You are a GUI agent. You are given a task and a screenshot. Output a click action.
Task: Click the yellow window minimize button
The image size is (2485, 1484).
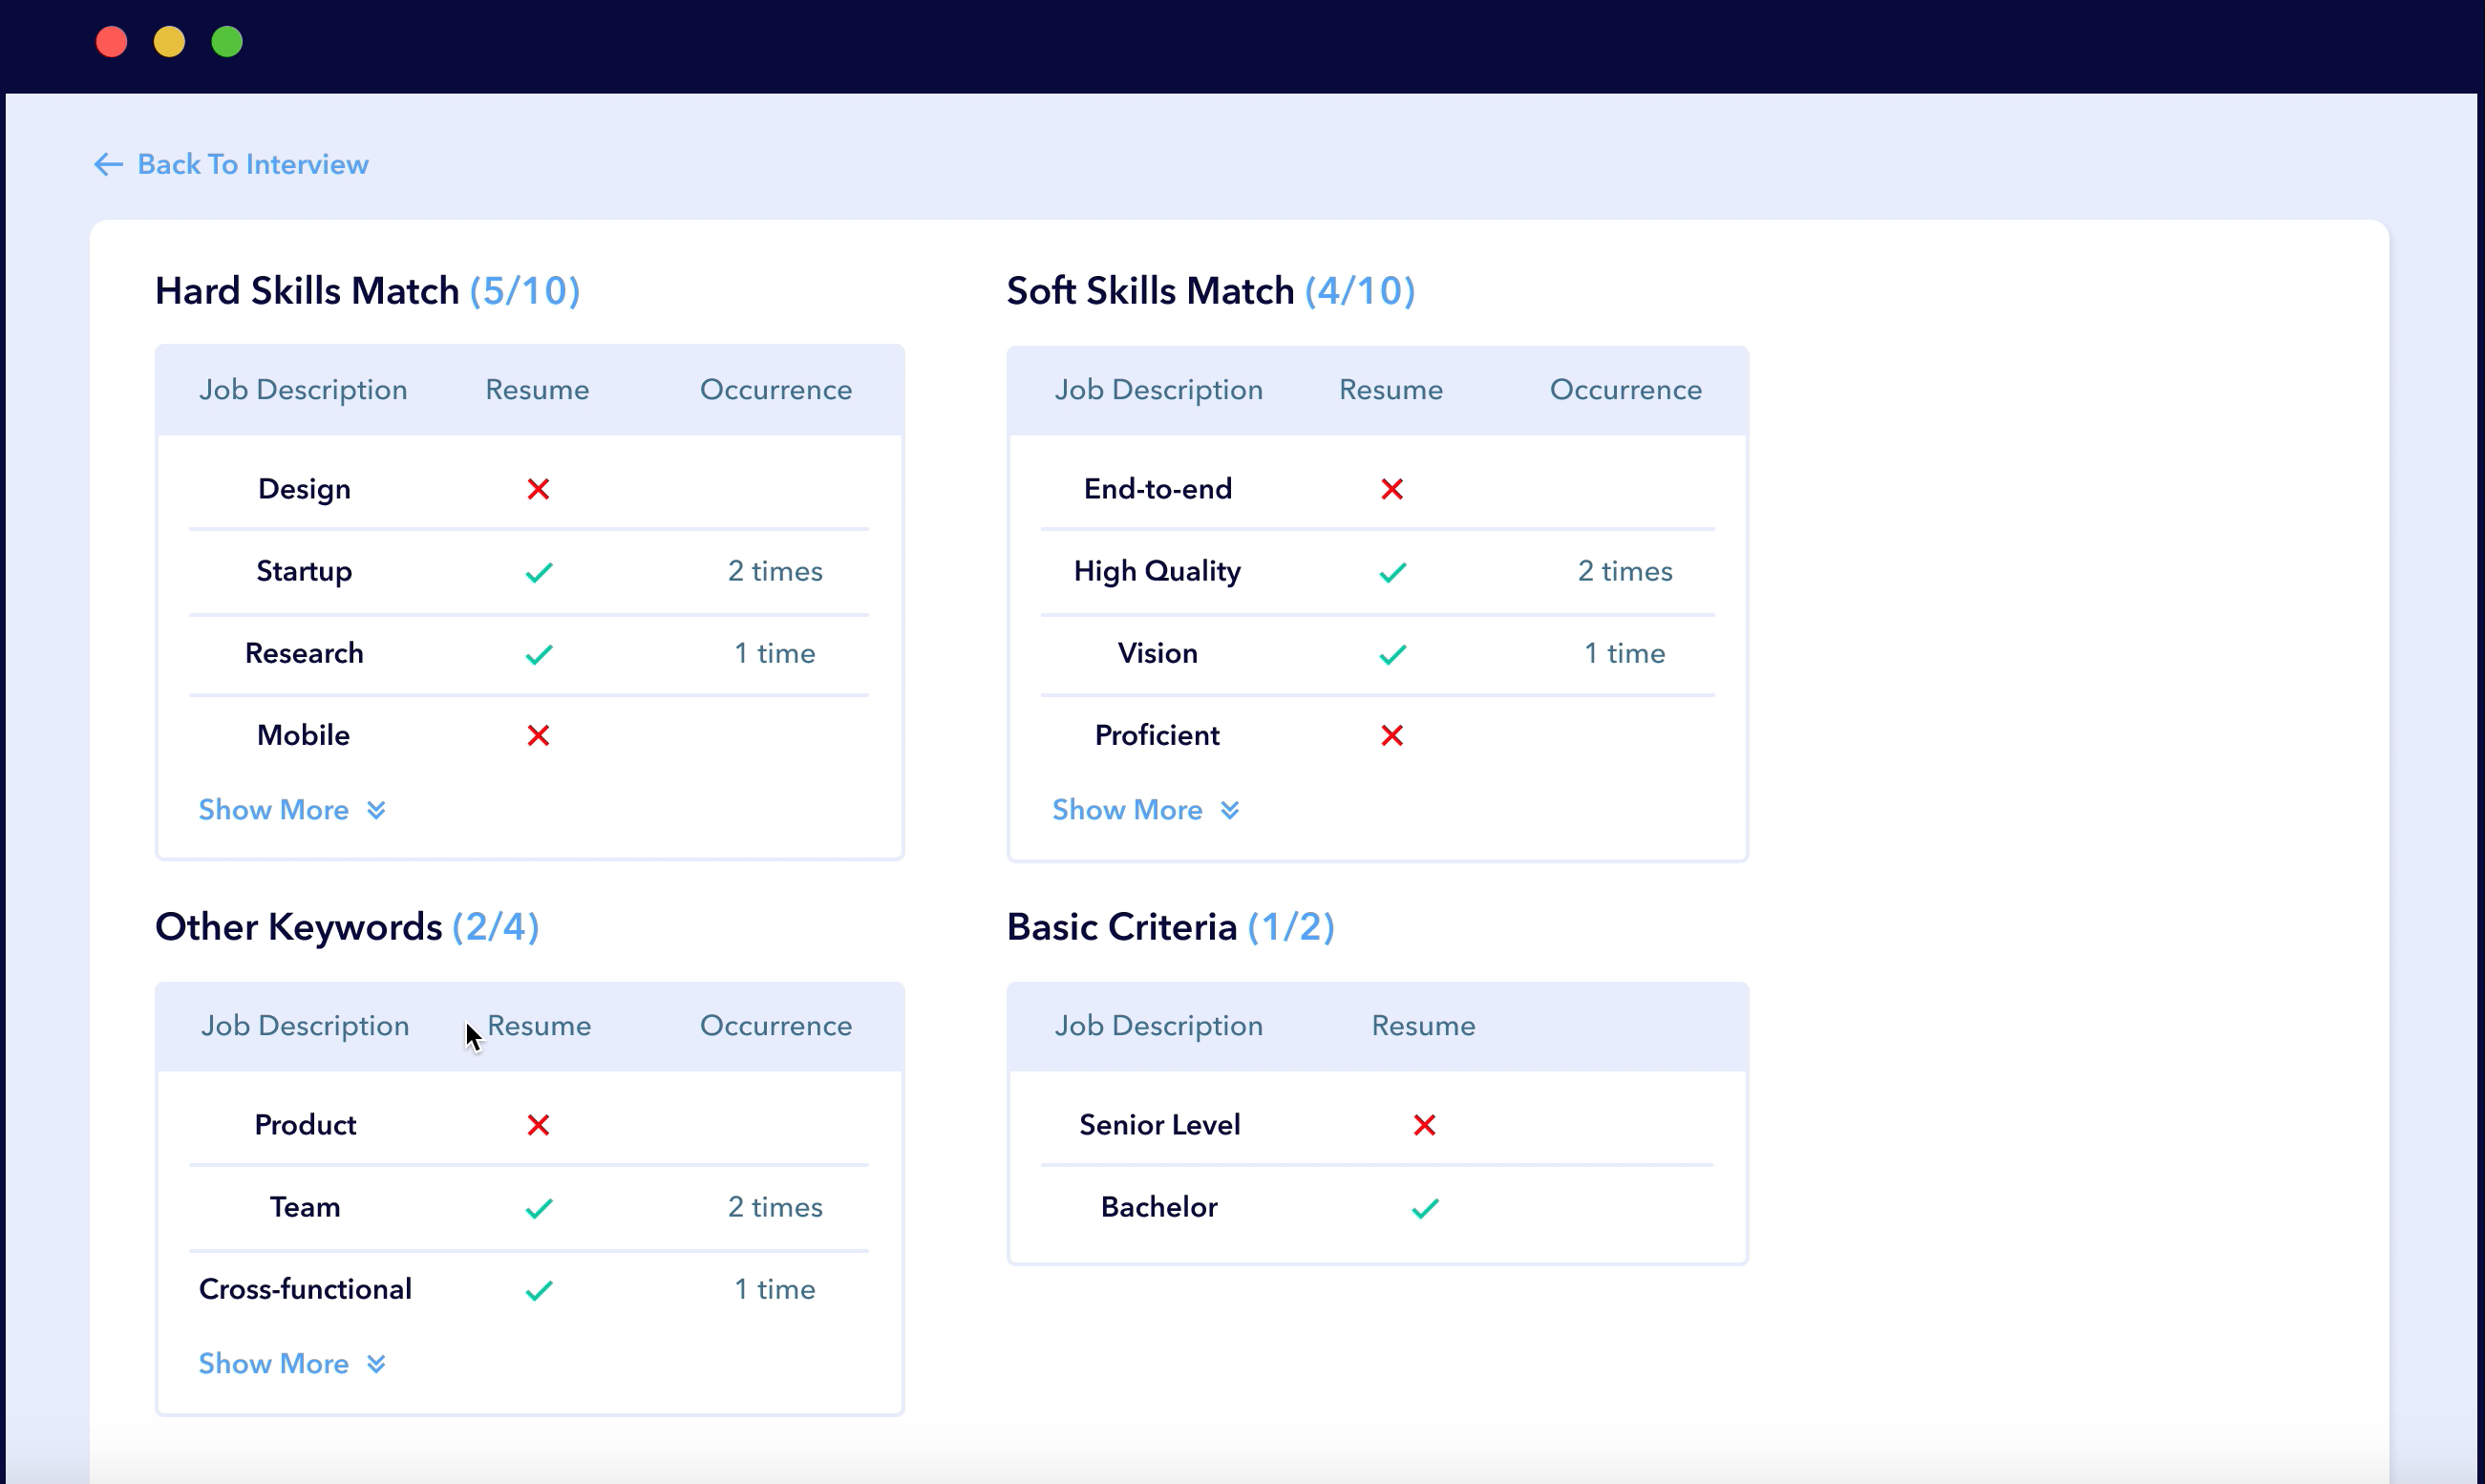click(169, 42)
